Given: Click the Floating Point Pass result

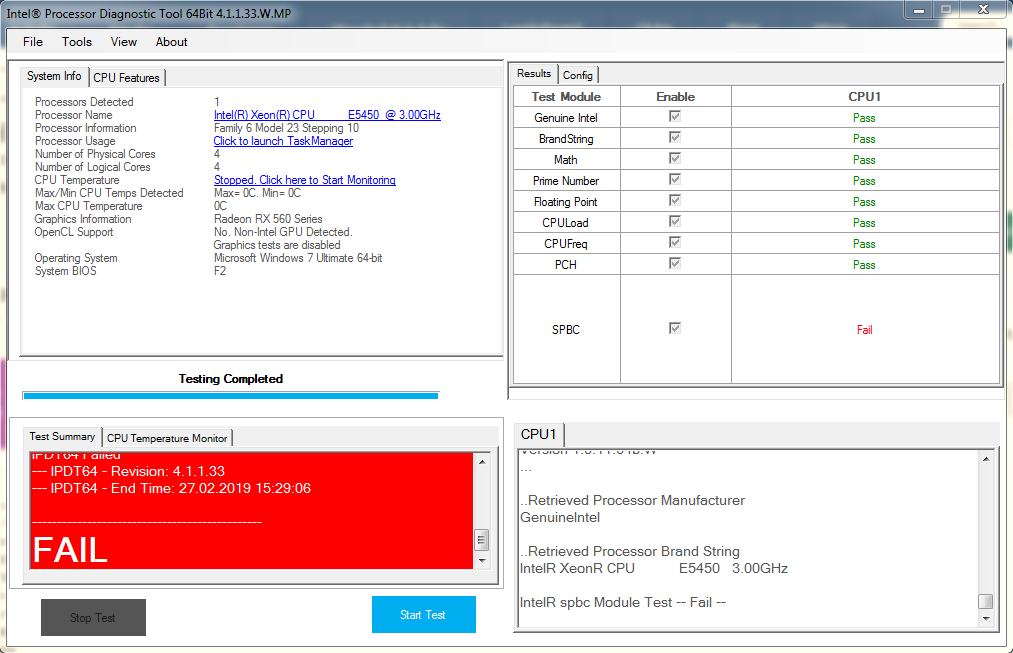Looking at the screenshot, I should tap(864, 202).
